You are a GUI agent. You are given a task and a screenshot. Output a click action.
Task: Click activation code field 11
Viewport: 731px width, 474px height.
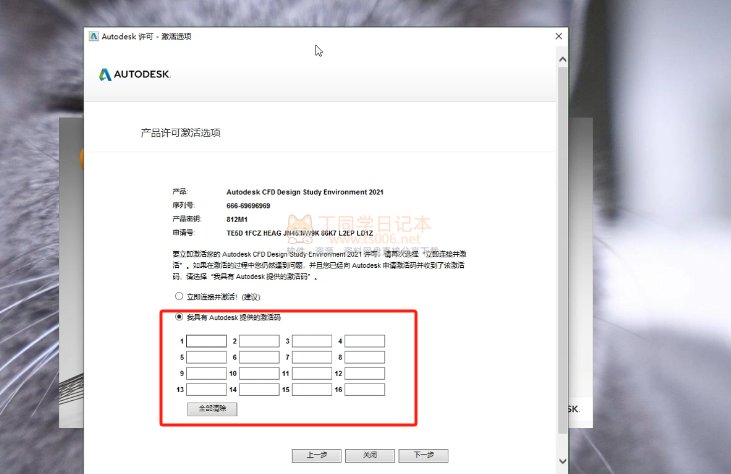click(312, 373)
